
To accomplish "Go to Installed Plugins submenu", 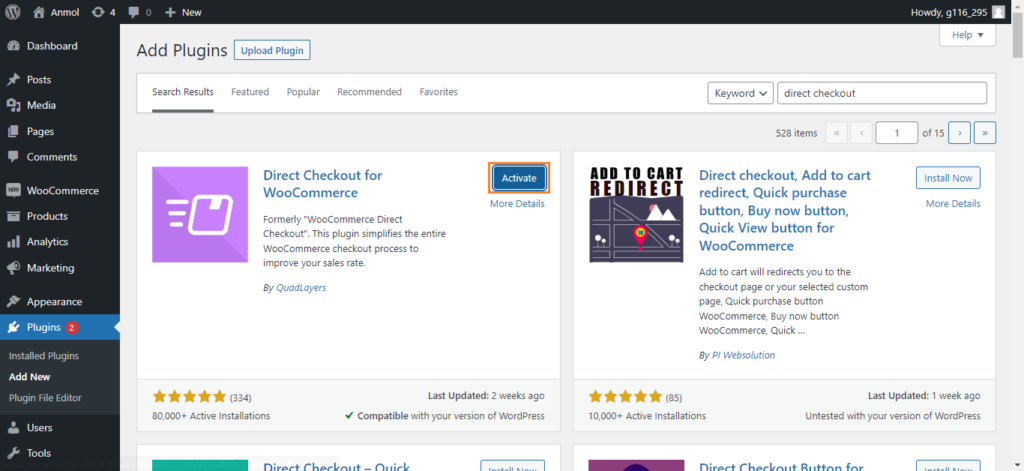I will (x=44, y=356).
